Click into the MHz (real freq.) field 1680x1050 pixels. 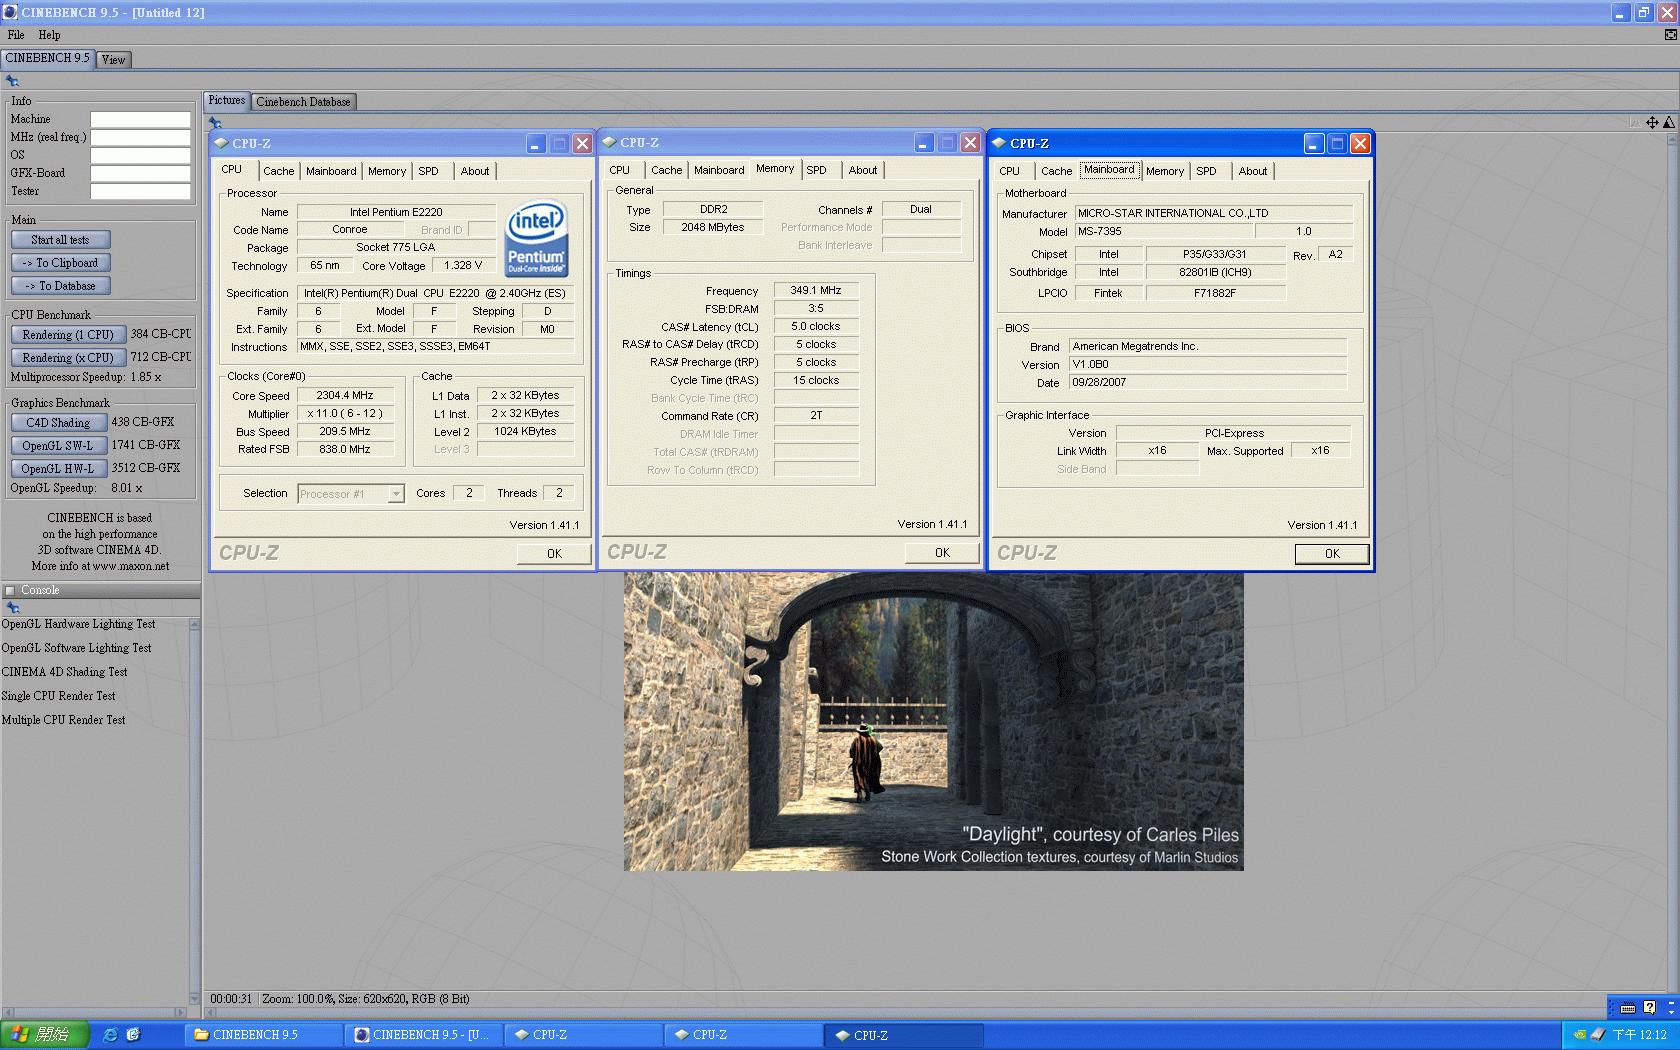pyautogui.click(x=140, y=137)
